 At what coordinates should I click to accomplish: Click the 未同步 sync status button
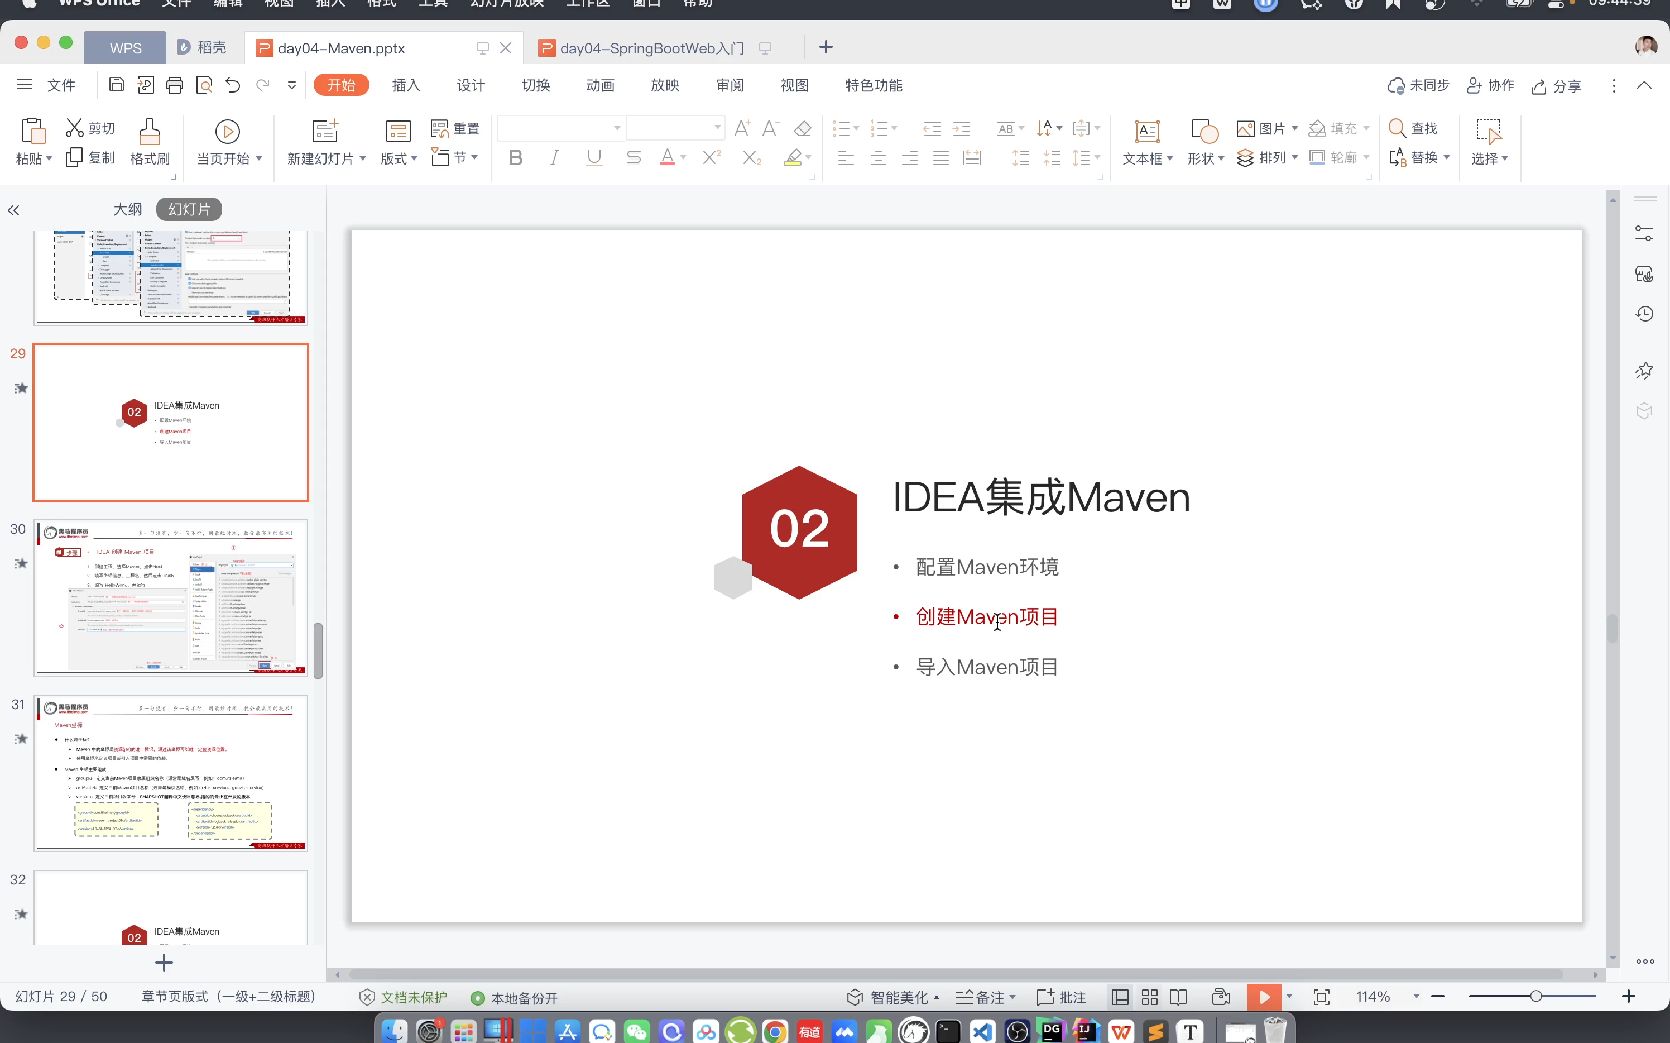tap(1418, 86)
